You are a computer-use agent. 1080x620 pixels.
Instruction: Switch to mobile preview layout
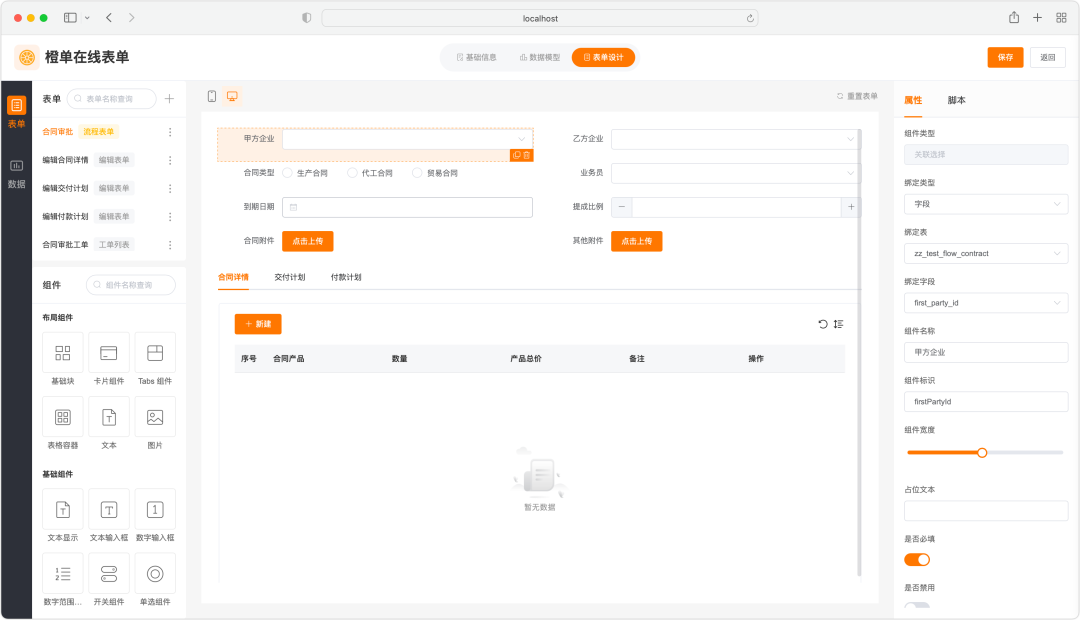[x=212, y=96]
